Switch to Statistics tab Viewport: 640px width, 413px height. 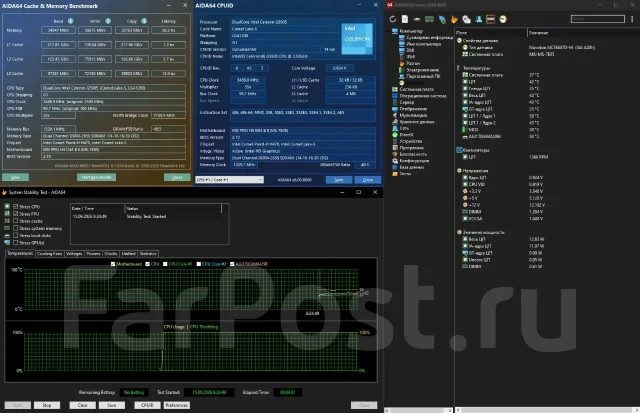click(148, 254)
